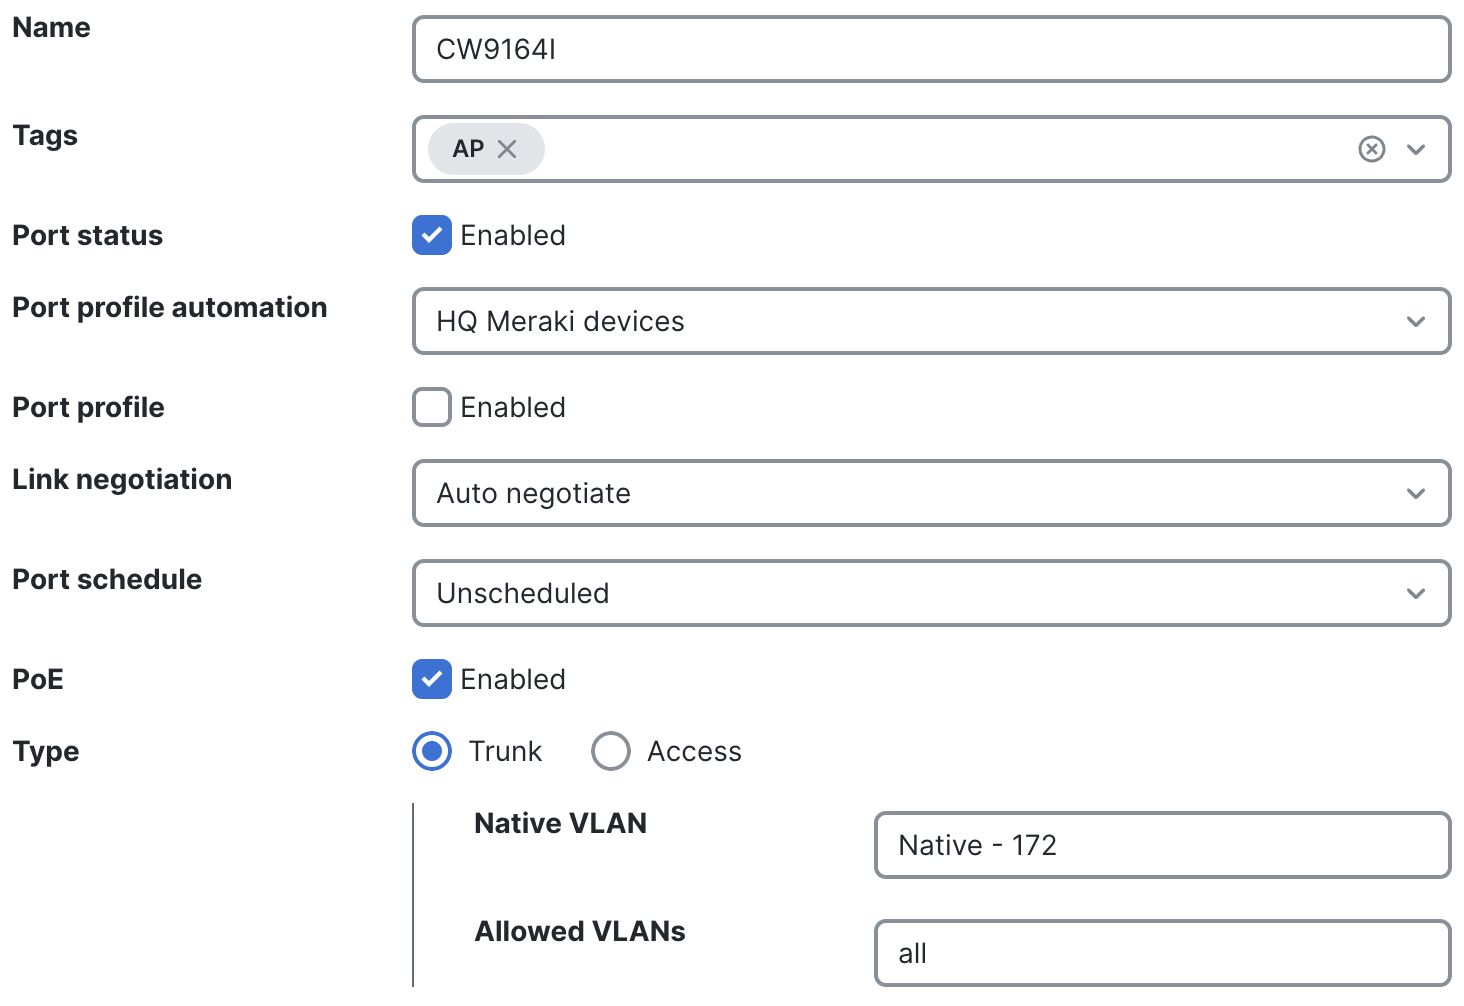Select the Trunk radio button
This screenshot has width=1464, height=1006.
click(431, 751)
